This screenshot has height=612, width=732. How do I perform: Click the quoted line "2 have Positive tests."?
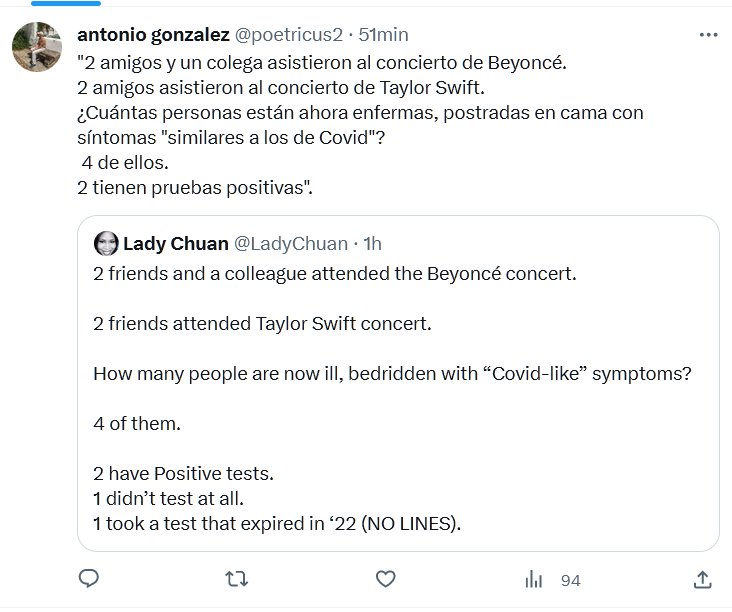tap(182, 473)
